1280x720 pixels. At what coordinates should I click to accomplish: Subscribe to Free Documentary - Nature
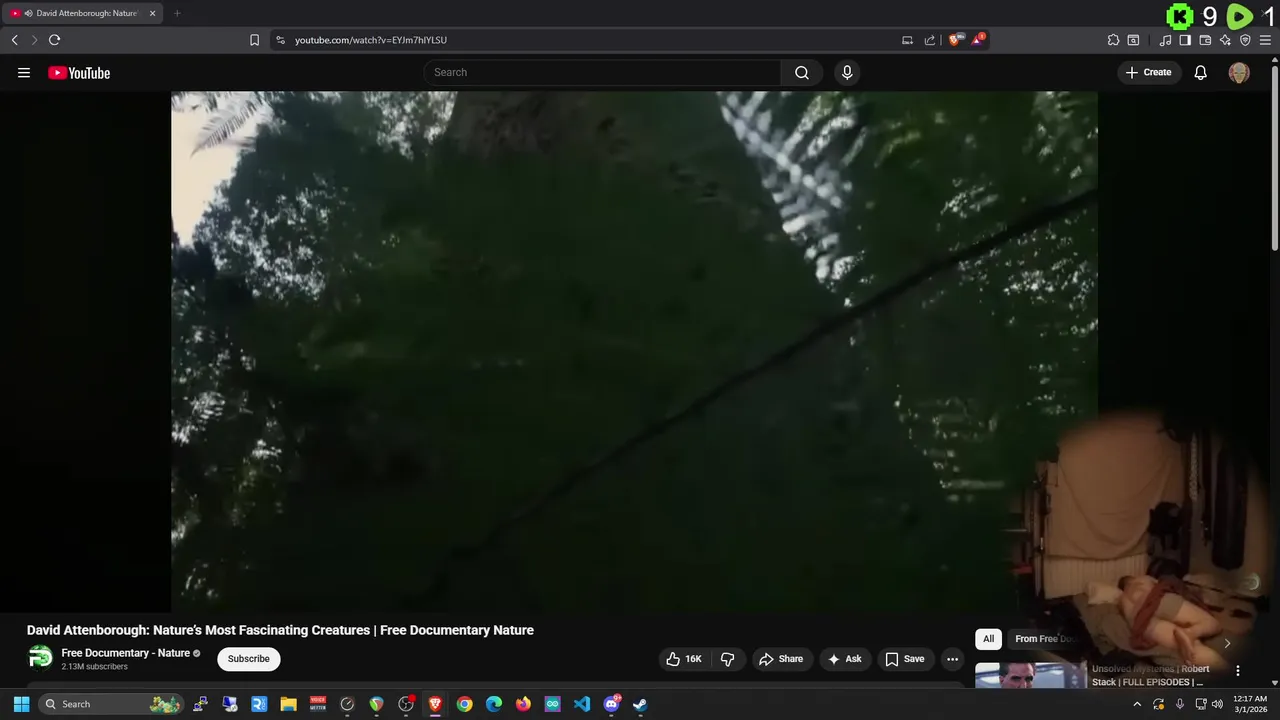pos(249,659)
